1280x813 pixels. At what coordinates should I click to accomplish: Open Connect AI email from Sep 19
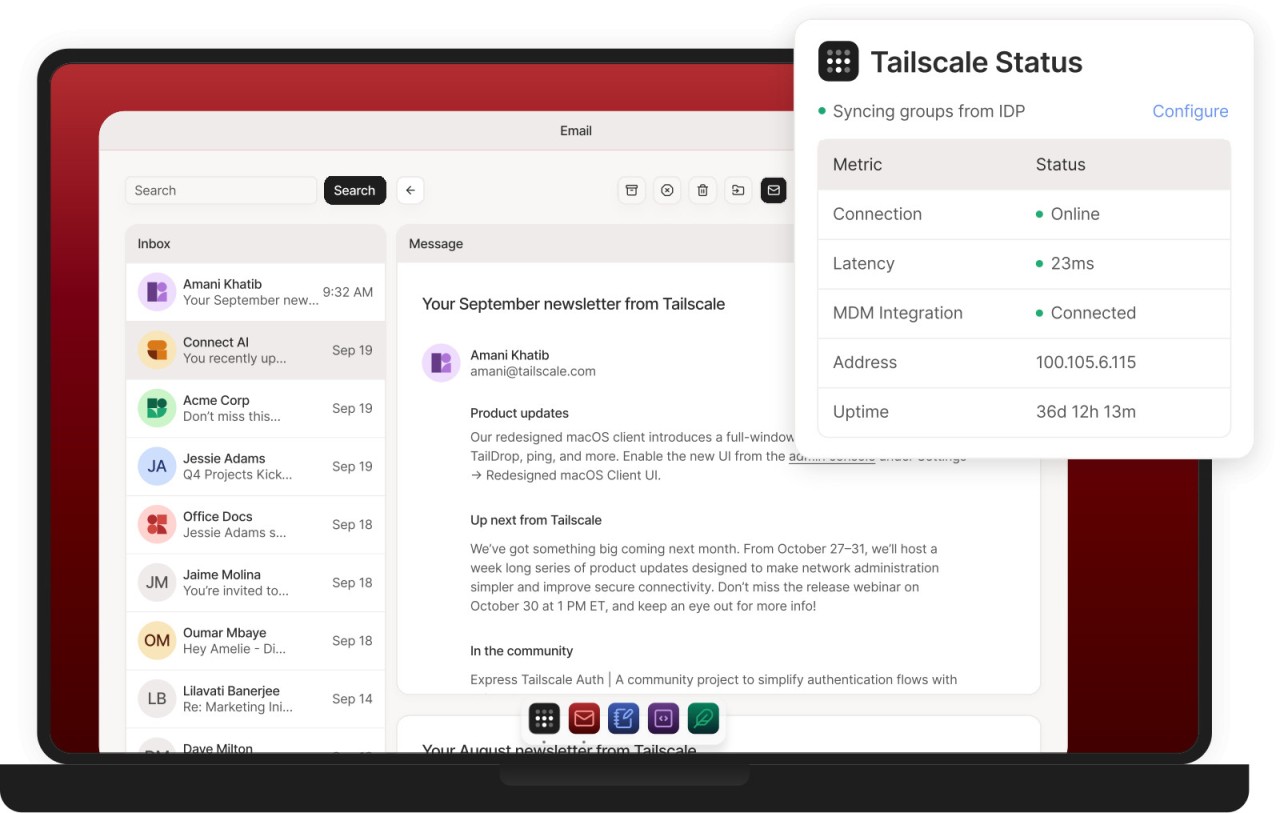click(x=256, y=350)
